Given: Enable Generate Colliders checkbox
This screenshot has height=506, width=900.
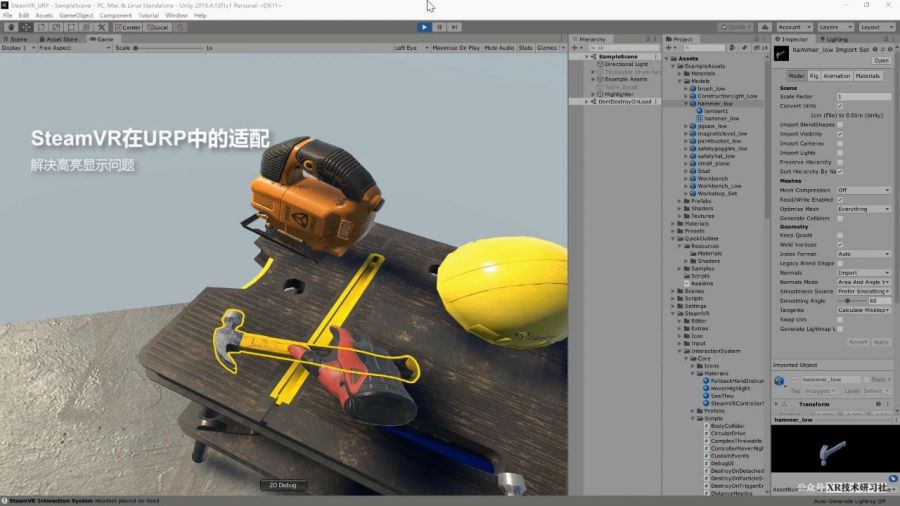Looking at the screenshot, I should (840, 218).
